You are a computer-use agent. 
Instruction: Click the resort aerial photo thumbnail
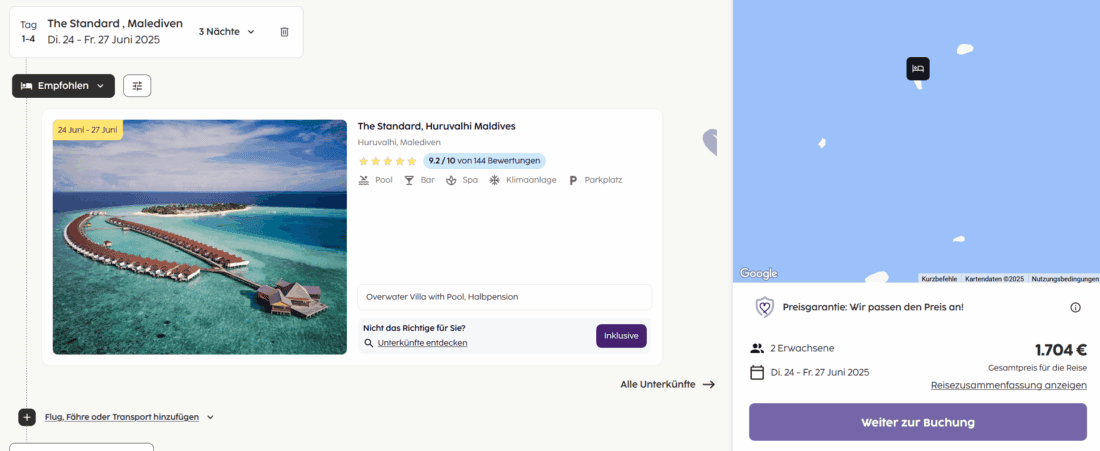[x=200, y=237]
